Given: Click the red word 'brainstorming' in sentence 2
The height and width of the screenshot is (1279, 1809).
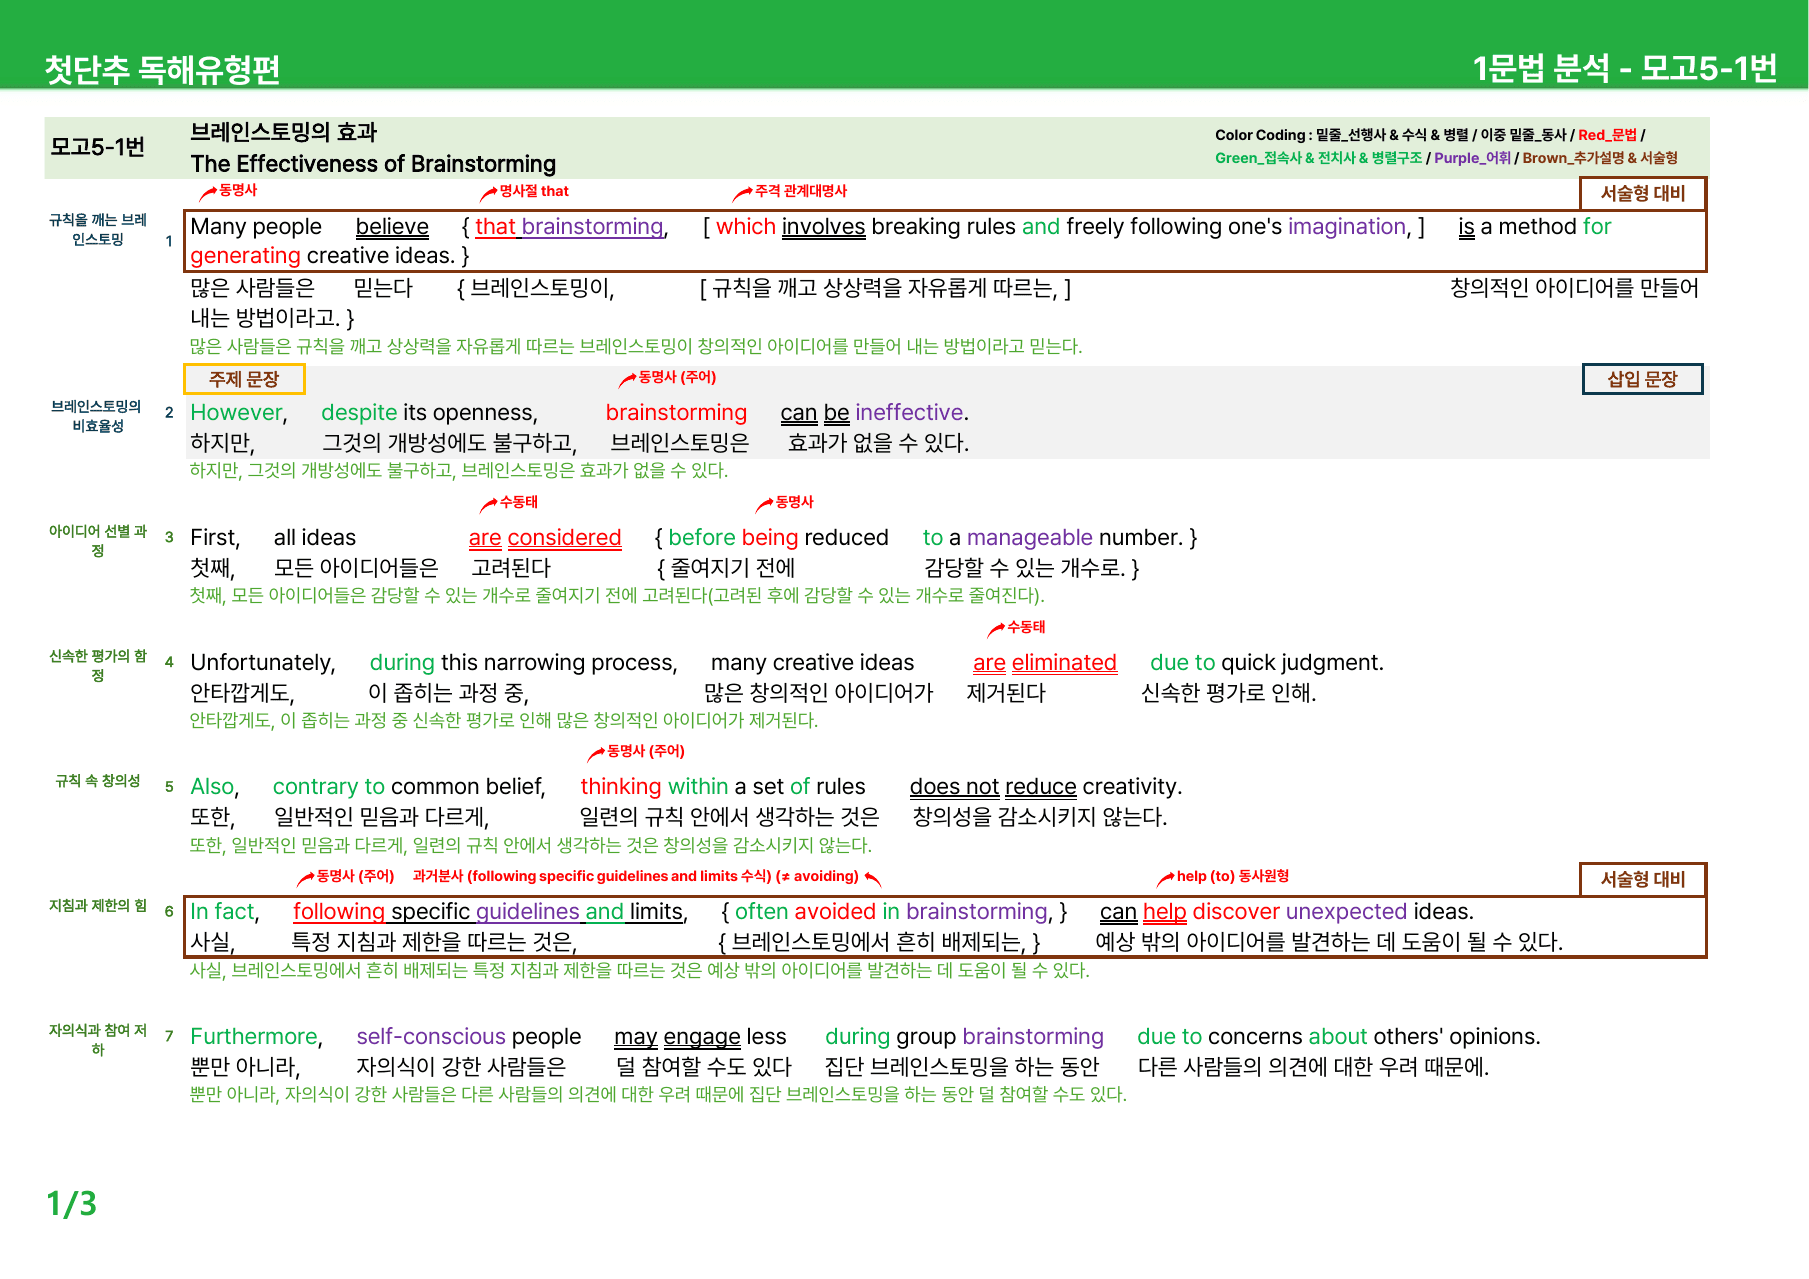Looking at the screenshot, I should (676, 413).
